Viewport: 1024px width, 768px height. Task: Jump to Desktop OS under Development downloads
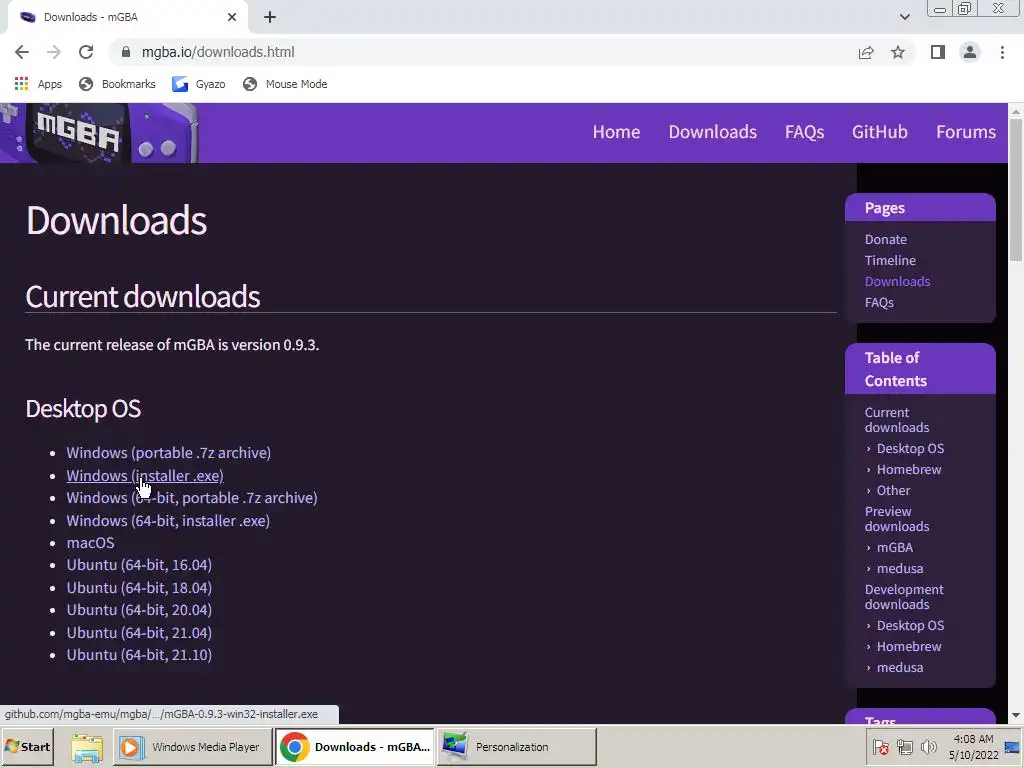point(910,626)
